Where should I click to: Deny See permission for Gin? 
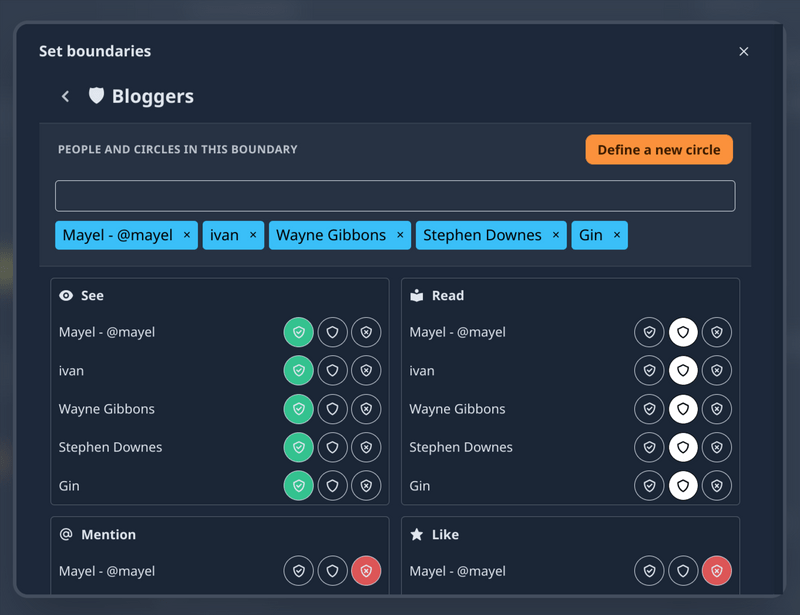point(366,486)
